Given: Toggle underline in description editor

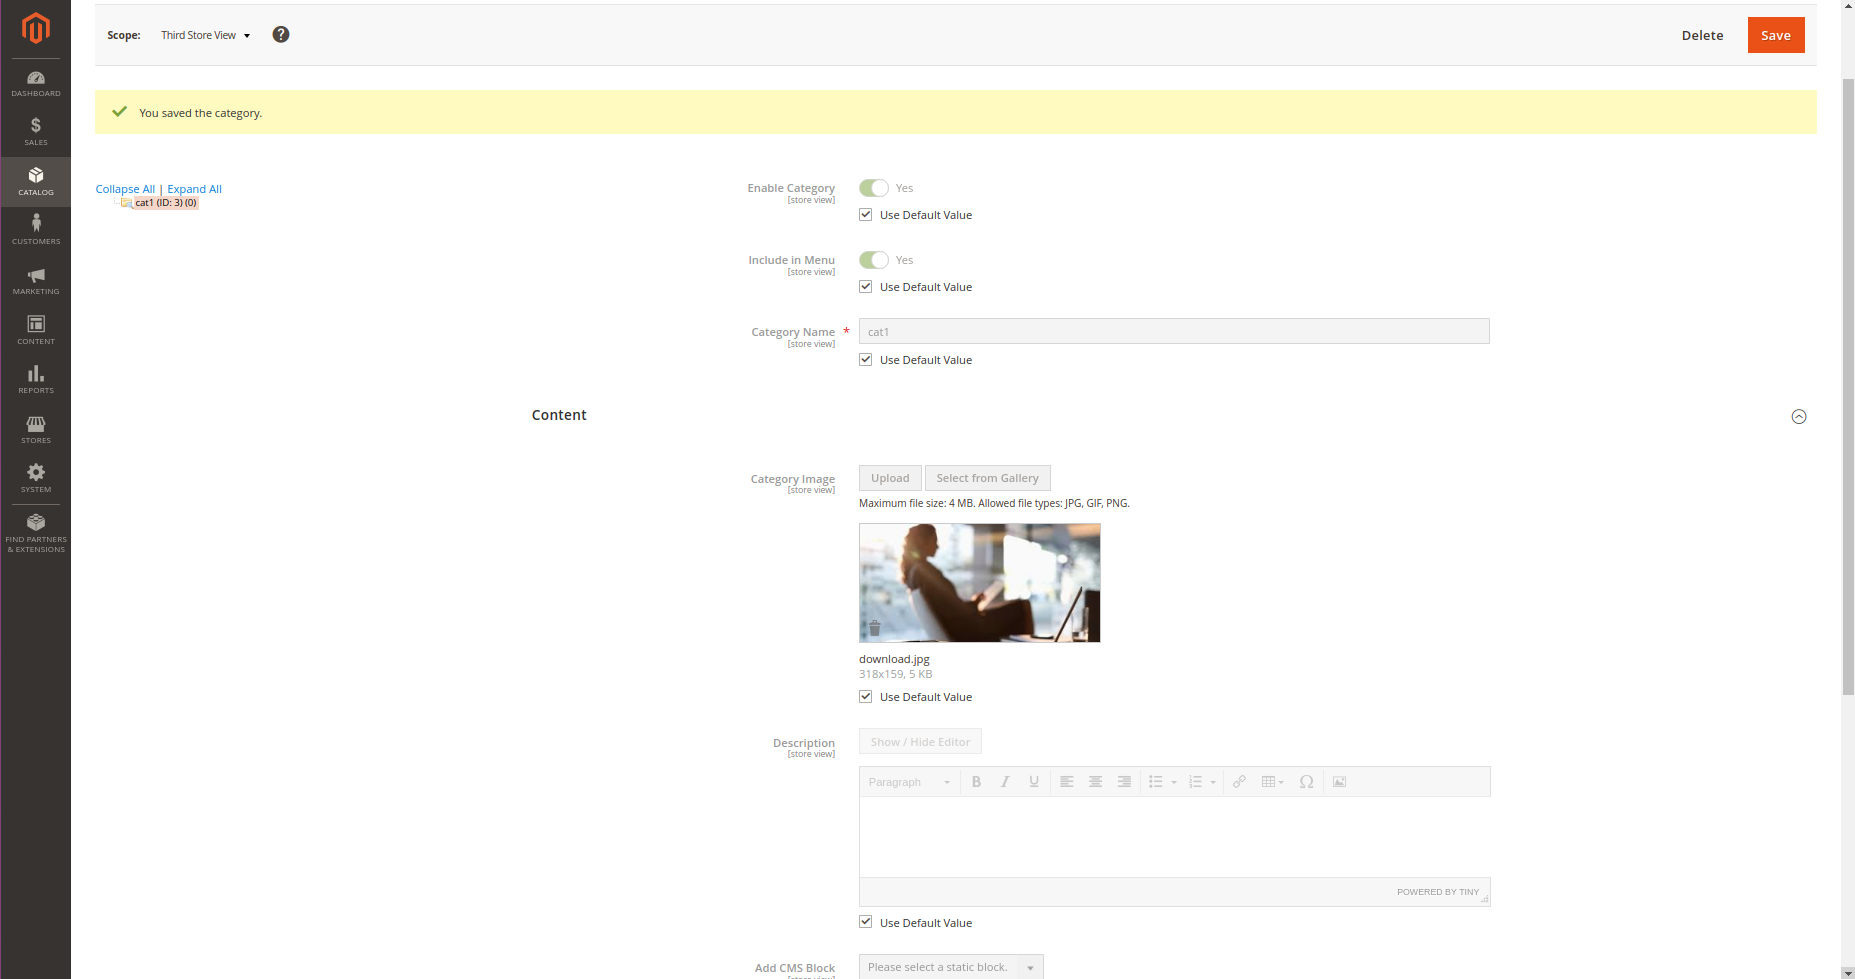Looking at the screenshot, I should [1034, 782].
